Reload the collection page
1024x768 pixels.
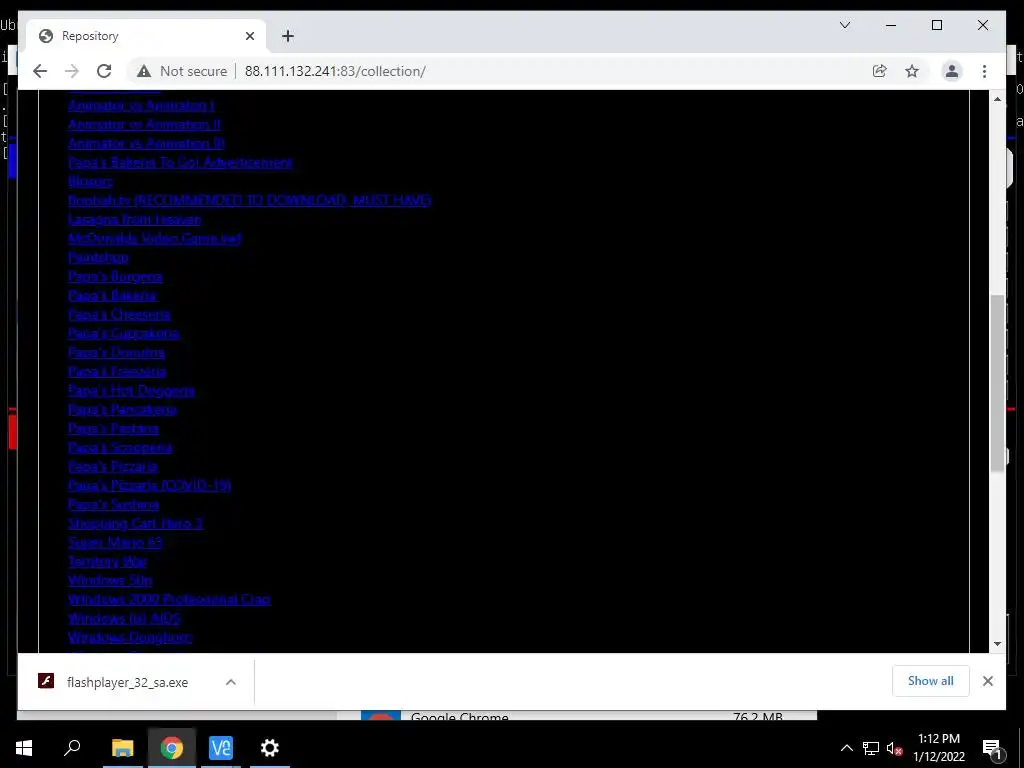click(x=104, y=71)
